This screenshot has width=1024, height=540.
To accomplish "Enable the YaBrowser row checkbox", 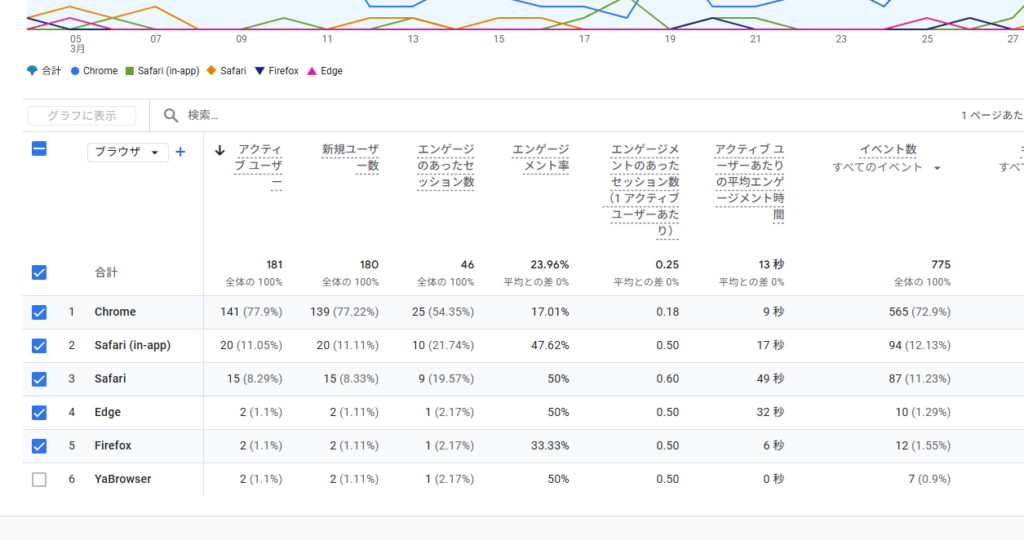I will coord(39,479).
